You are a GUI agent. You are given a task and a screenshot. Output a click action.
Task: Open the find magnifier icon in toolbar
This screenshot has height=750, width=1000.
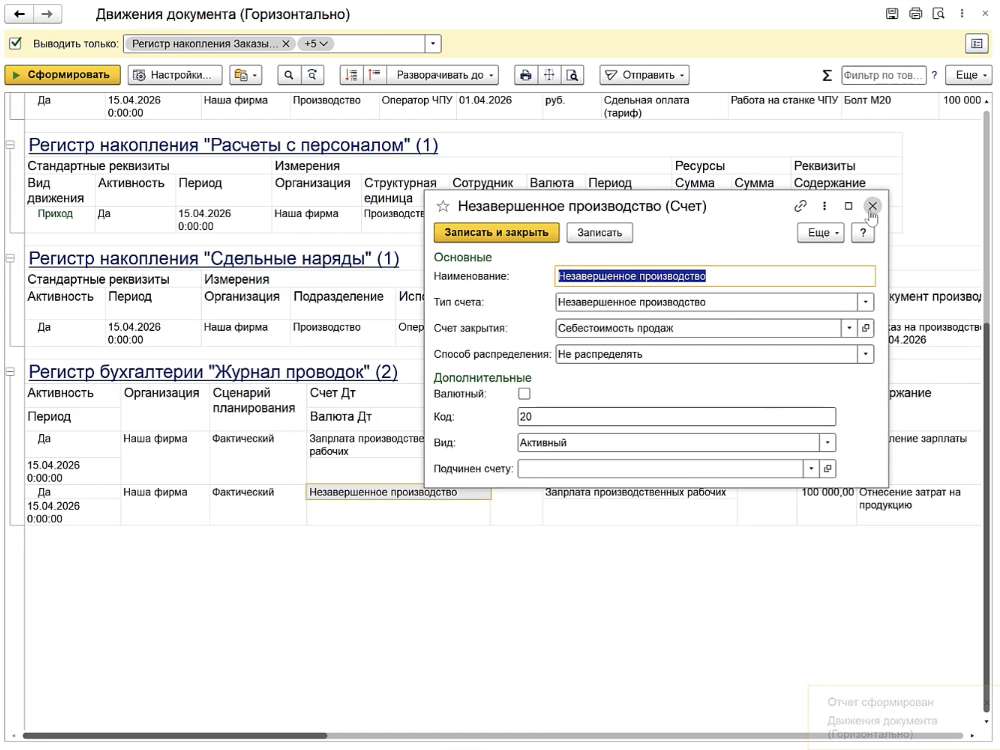click(x=288, y=75)
